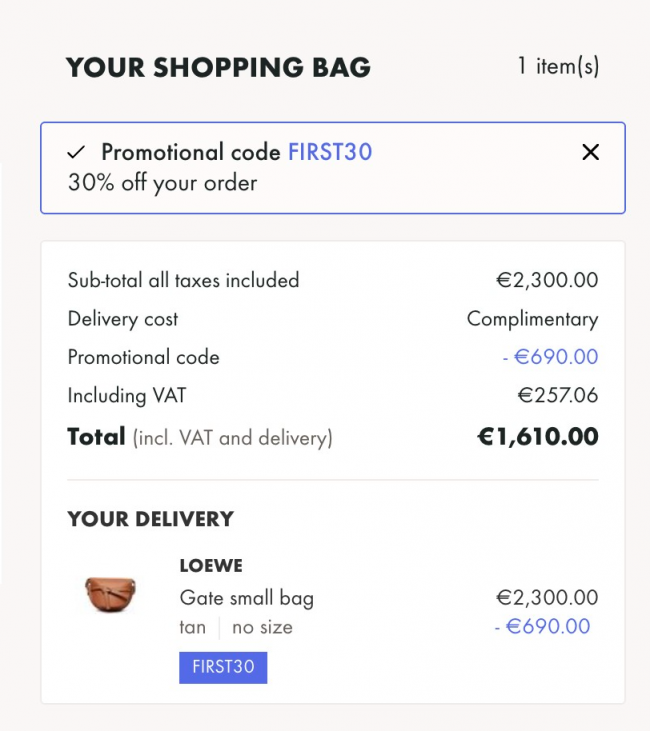Image resolution: width=650 pixels, height=731 pixels.
Task: Open the Gate small bag product name
Action: 247,598
